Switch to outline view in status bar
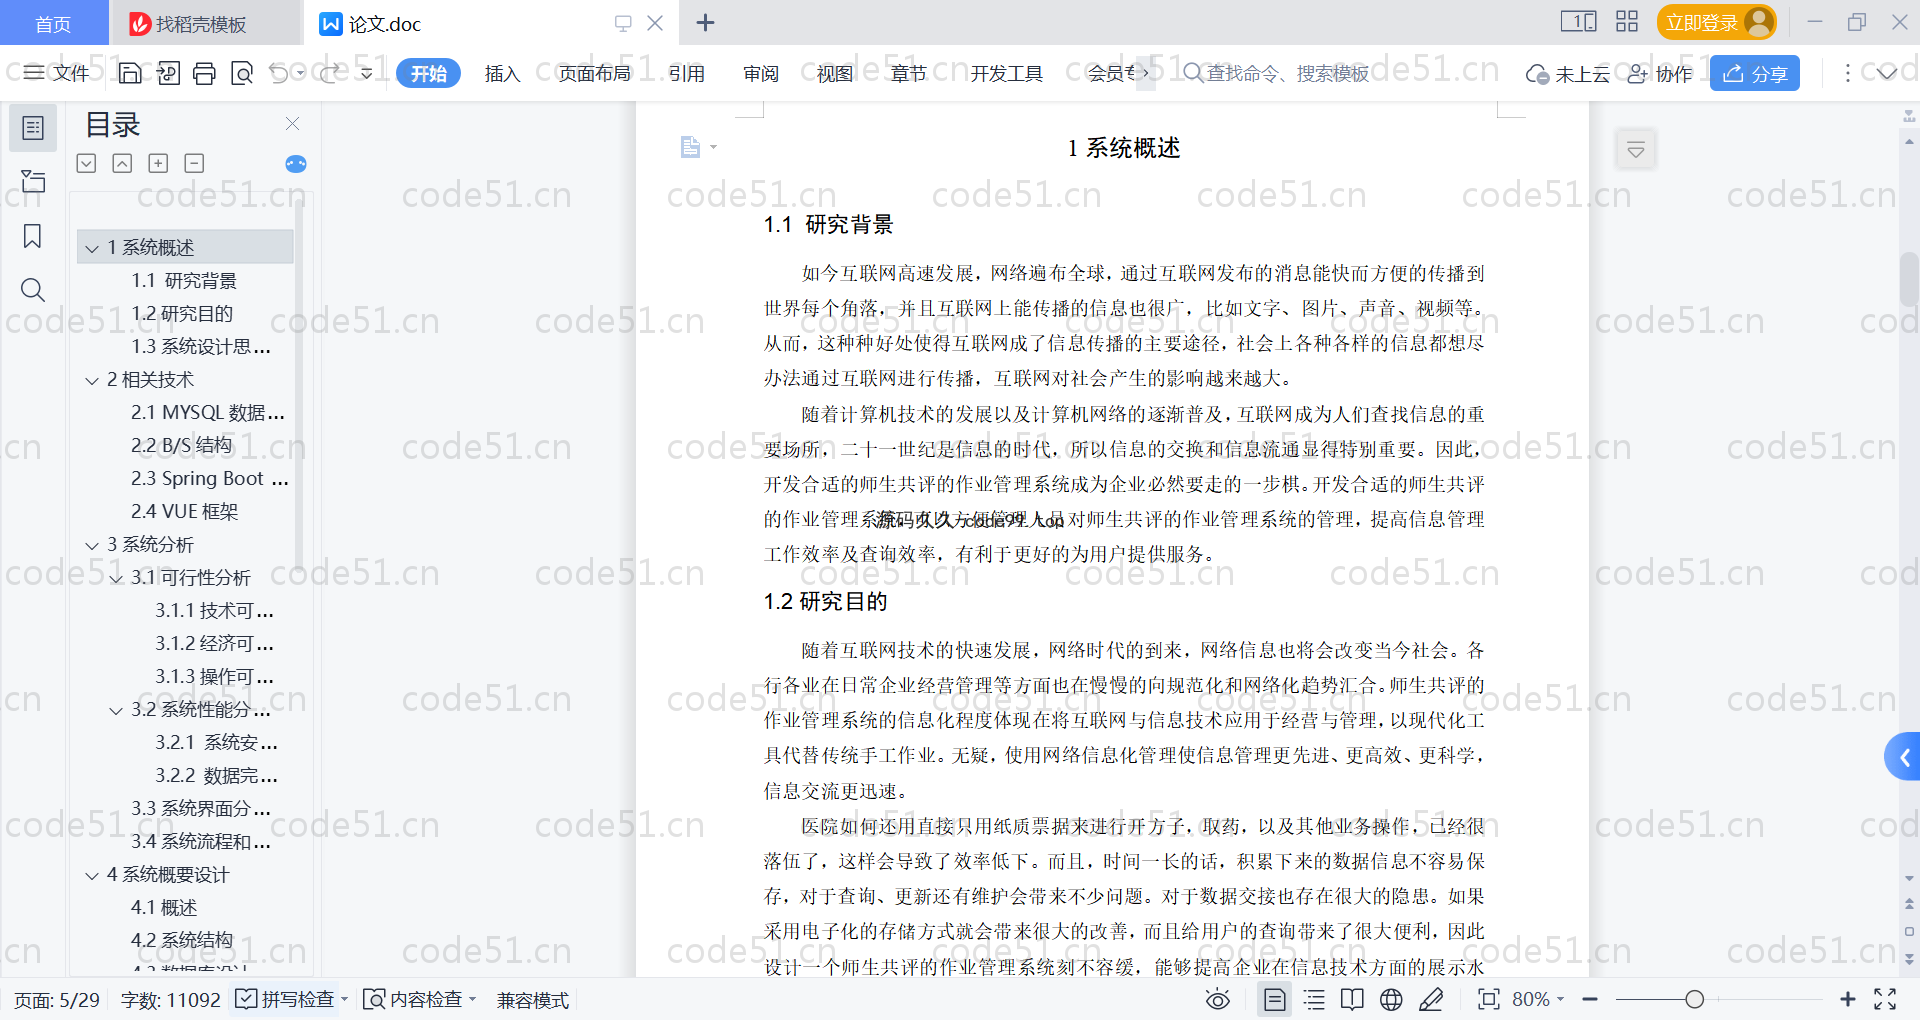The height and width of the screenshot is (1020, 1920). pyautogui.click(x=1314, y=999)
